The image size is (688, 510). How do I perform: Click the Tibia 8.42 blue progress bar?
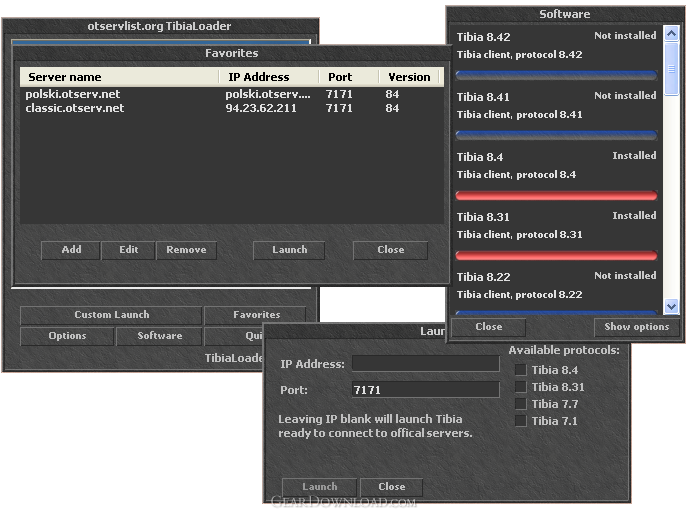(556, 75)
